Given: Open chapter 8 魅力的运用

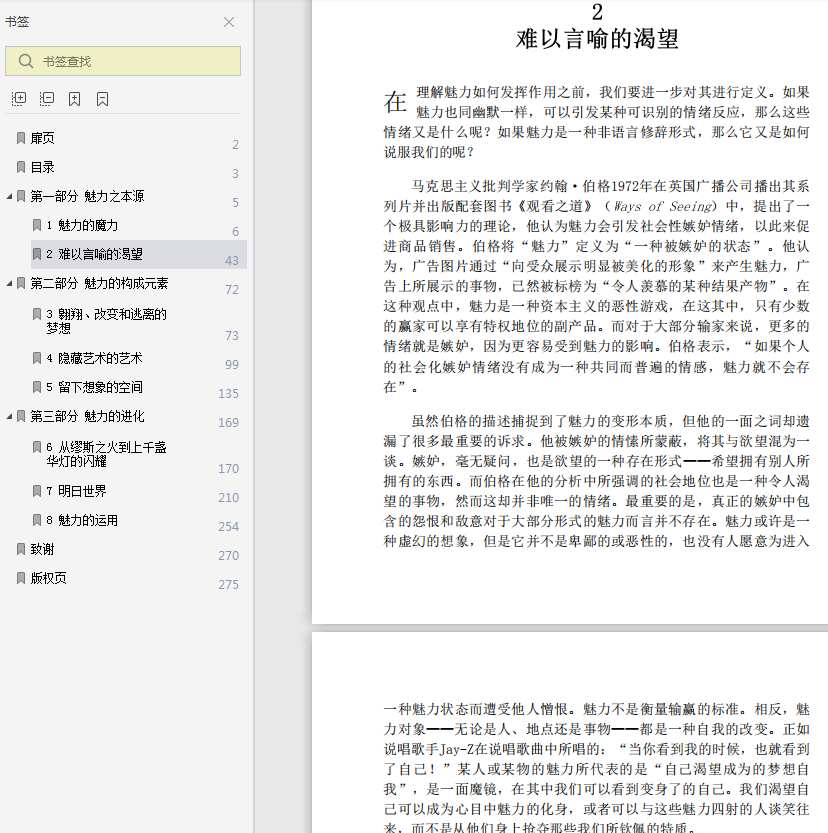Looking at the screenshot, I should click(82, 520).
